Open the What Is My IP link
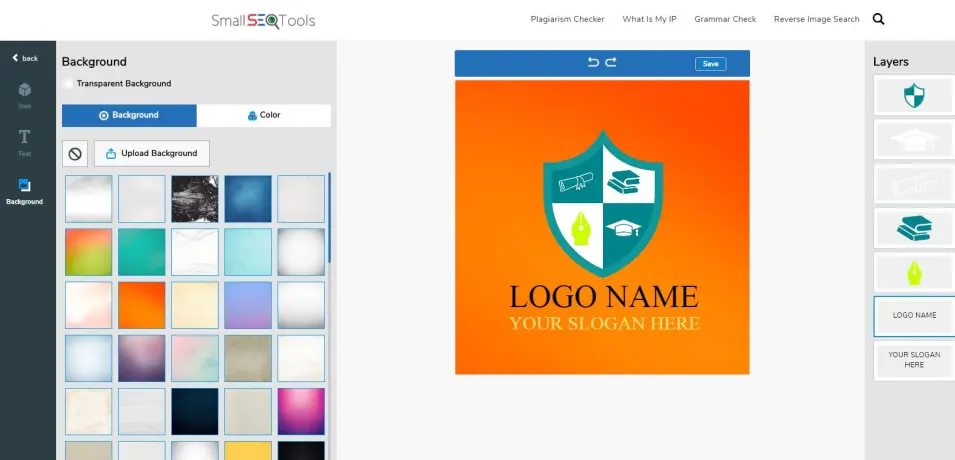 649,19
